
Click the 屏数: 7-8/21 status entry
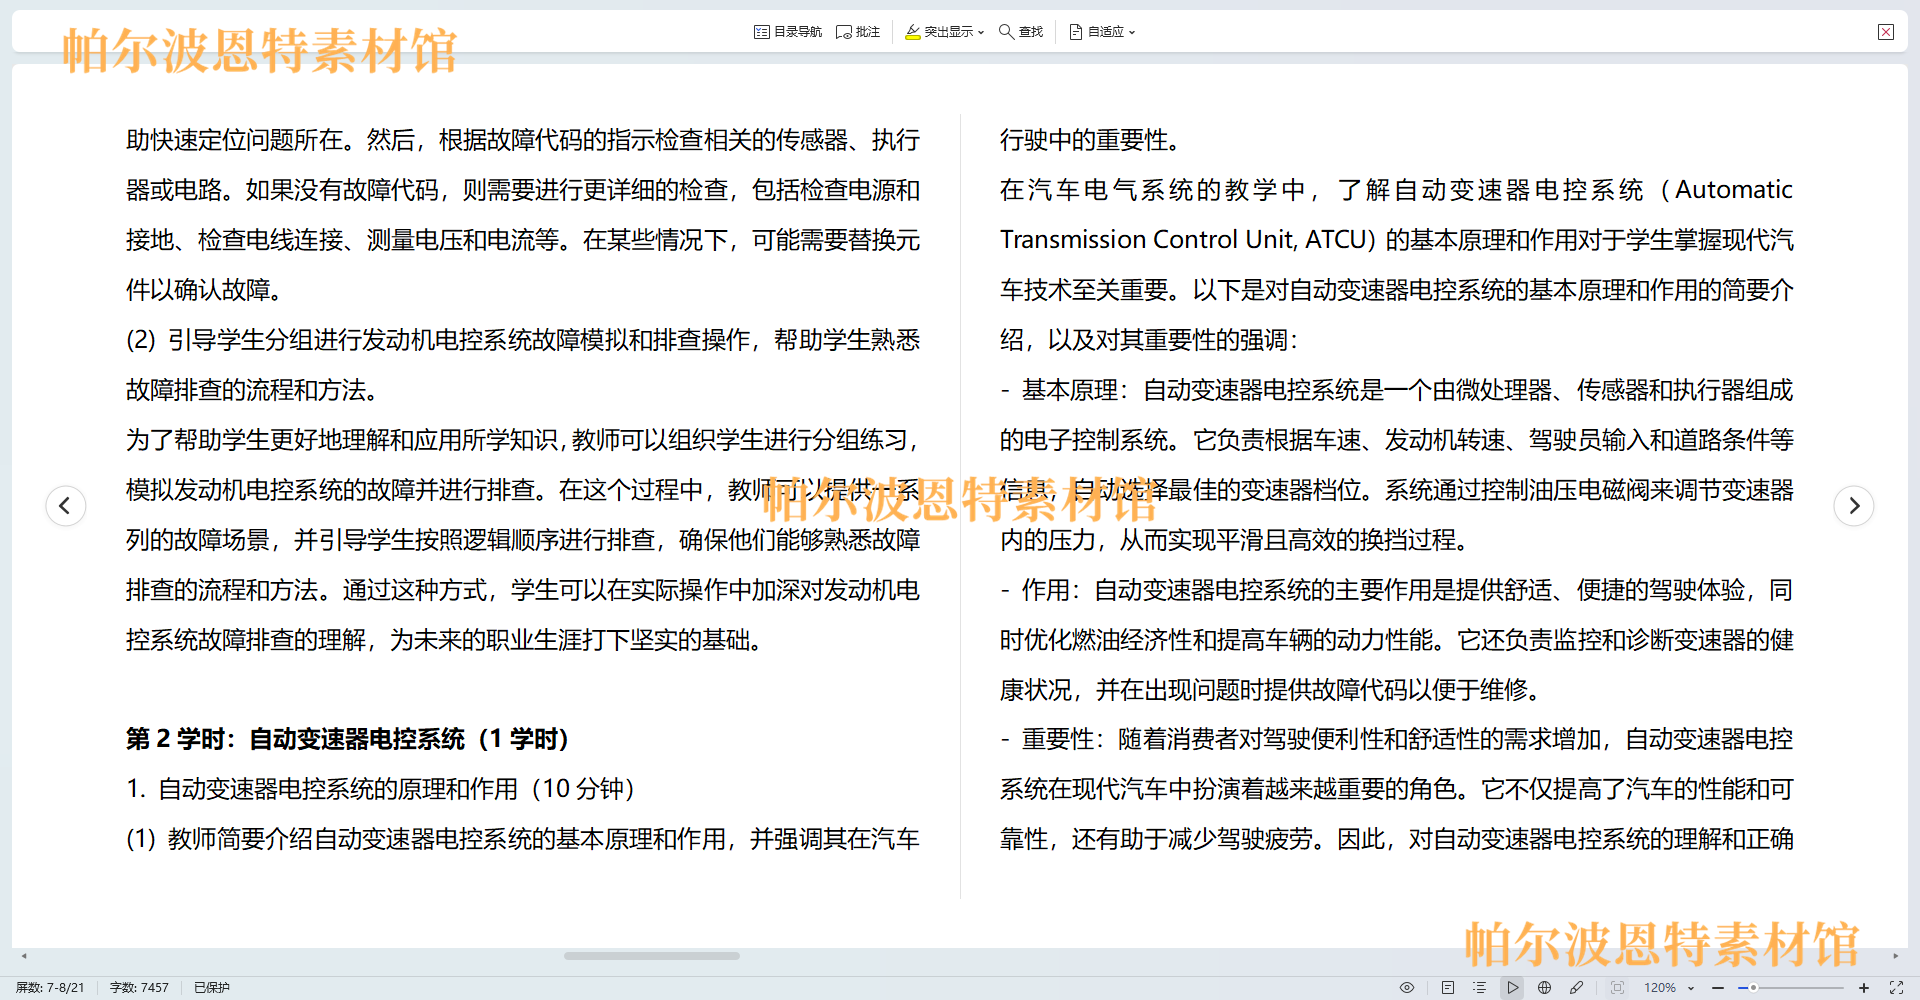tap(50, 987)
